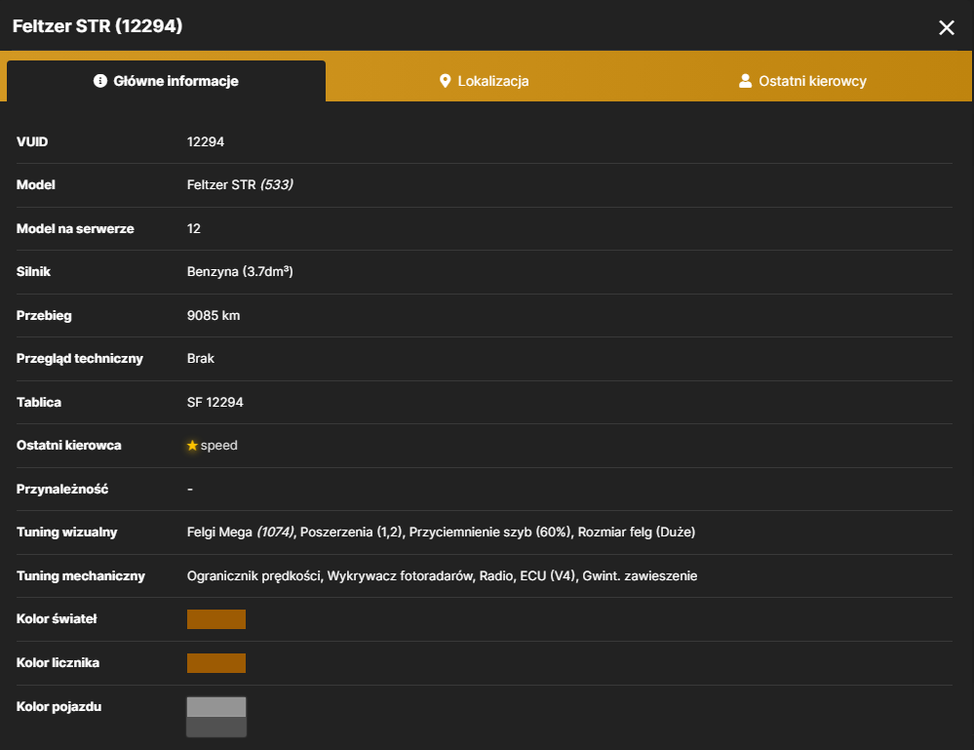Click the info icon in Główne informacje tab
The height and width of the screenshot is (750, 974).
pyautogui.click(x=100, y=81)
